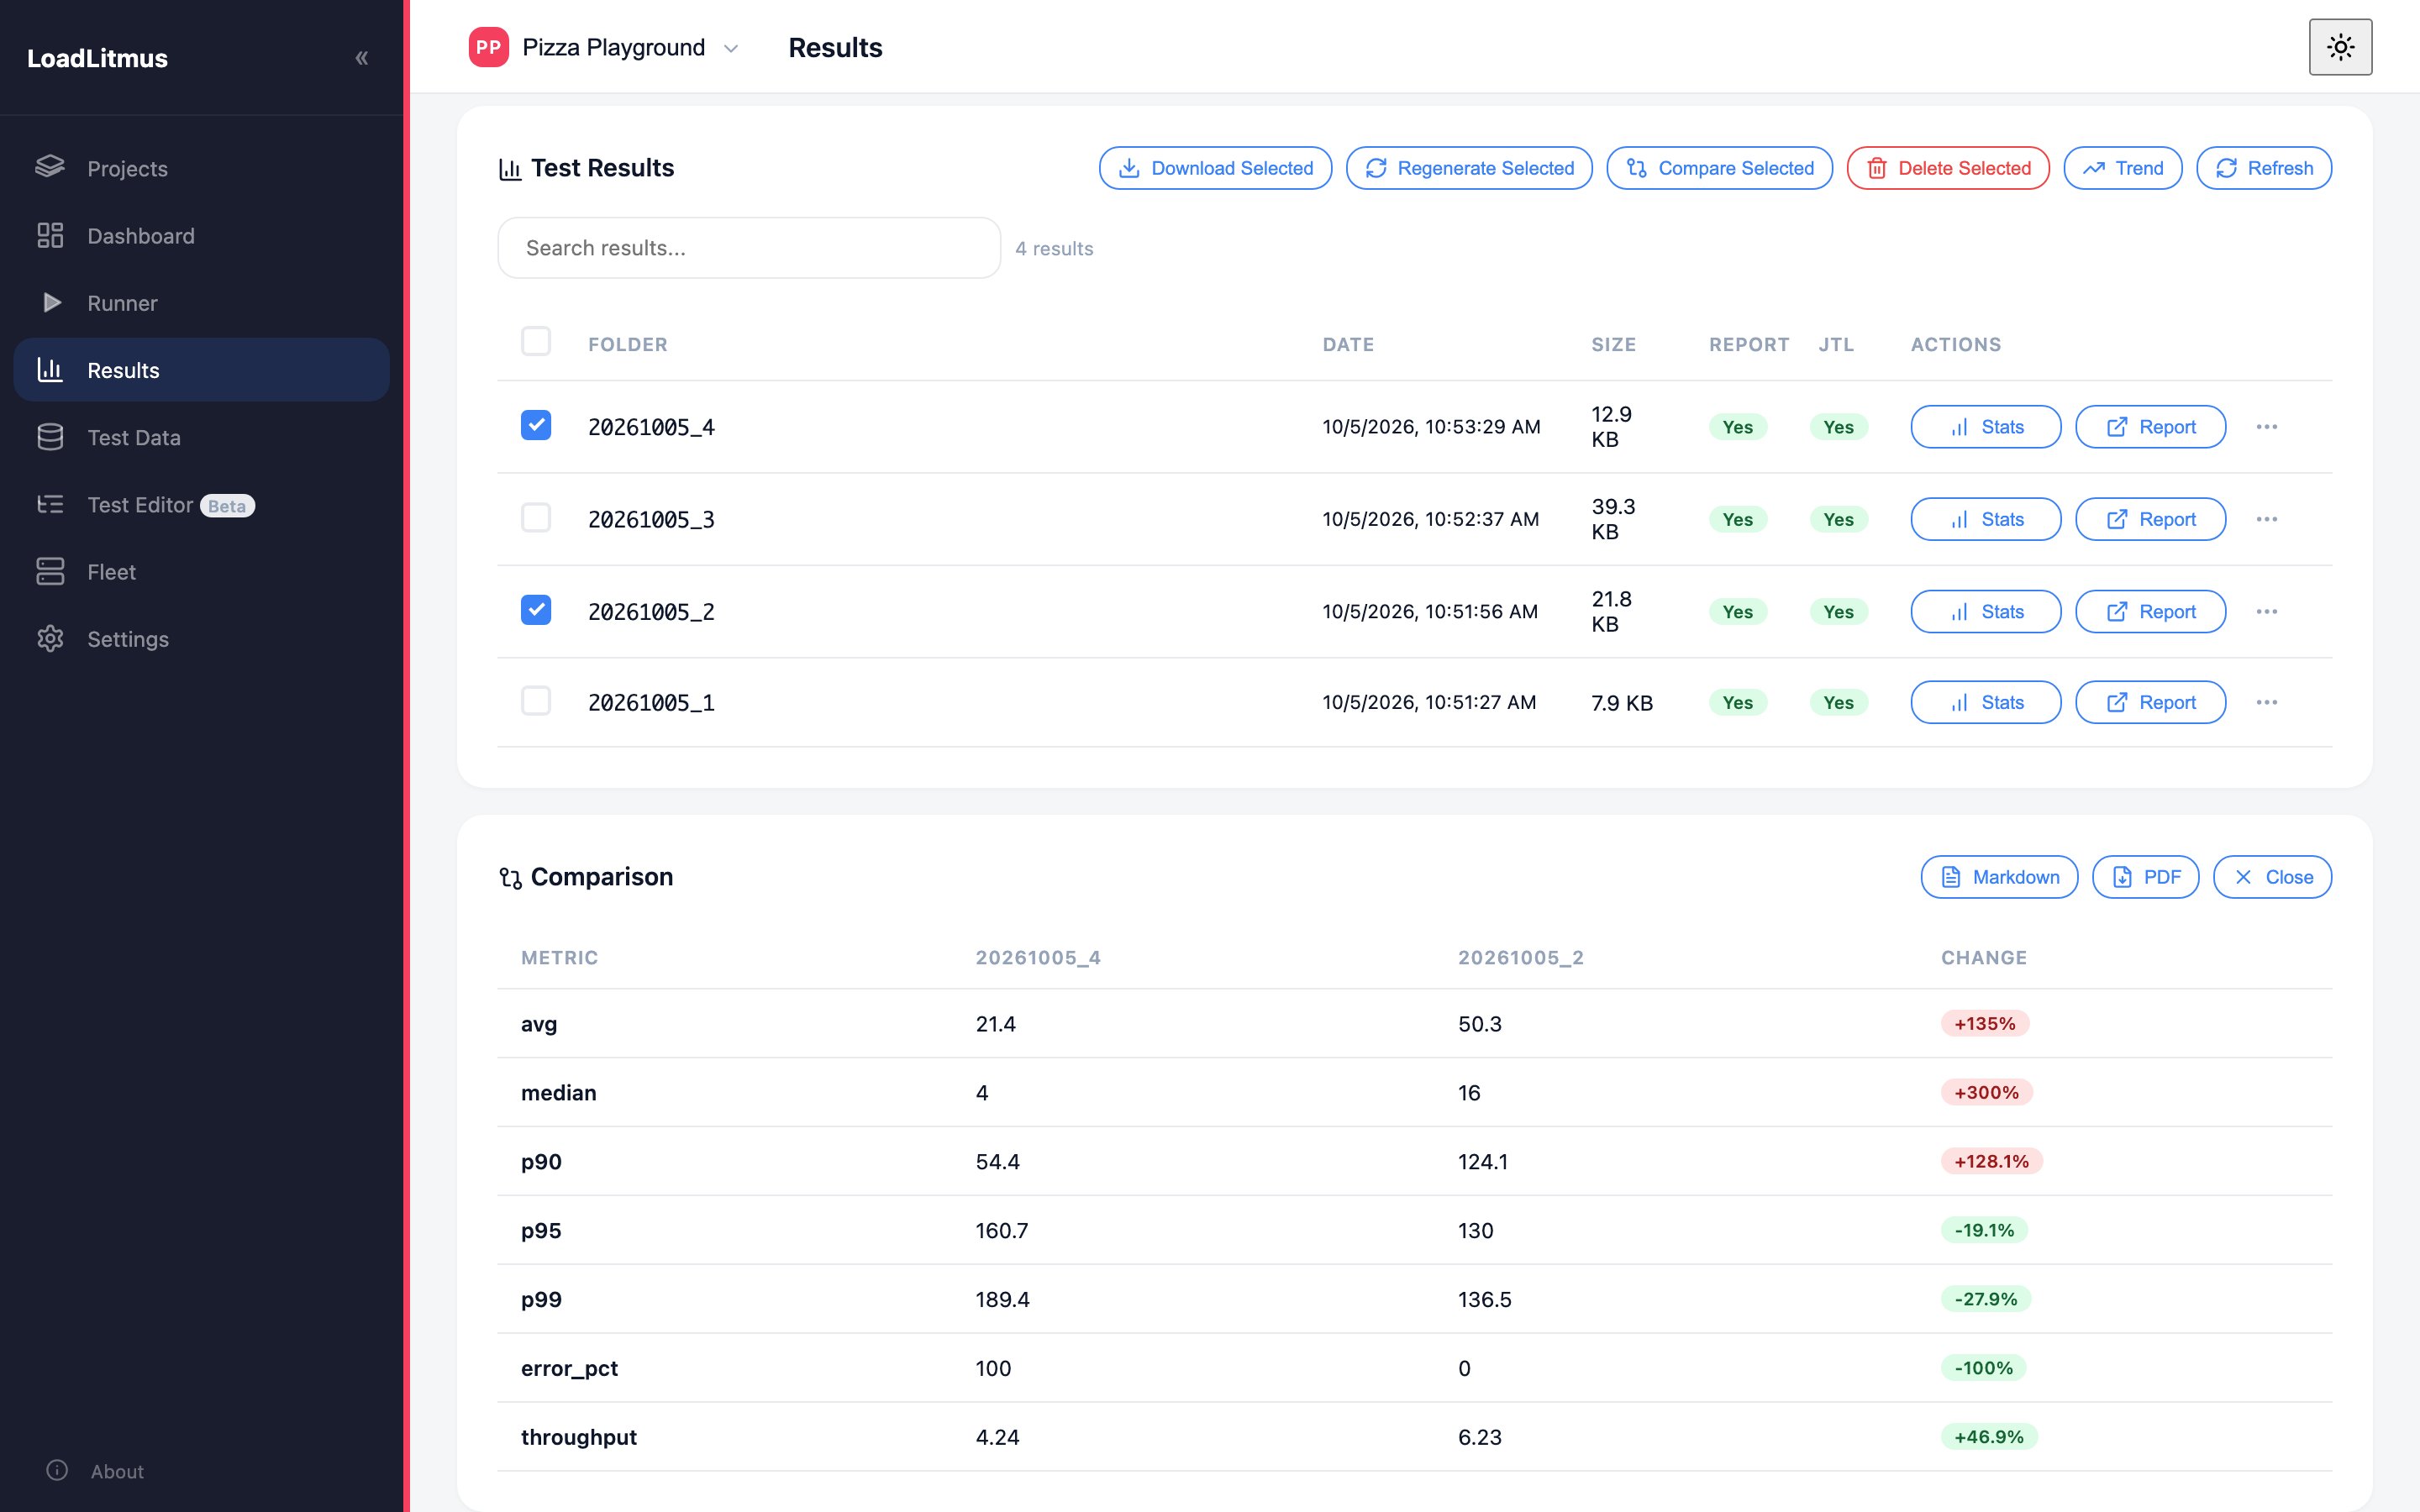Open Stats for 20261005_1

tap(1985, 702)
